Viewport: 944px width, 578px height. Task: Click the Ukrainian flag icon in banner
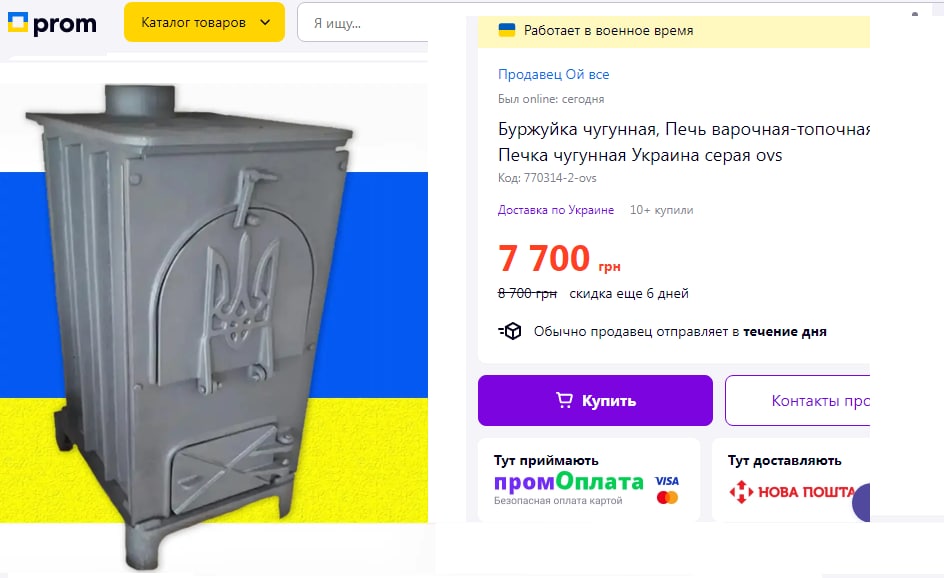pos(507,30)
